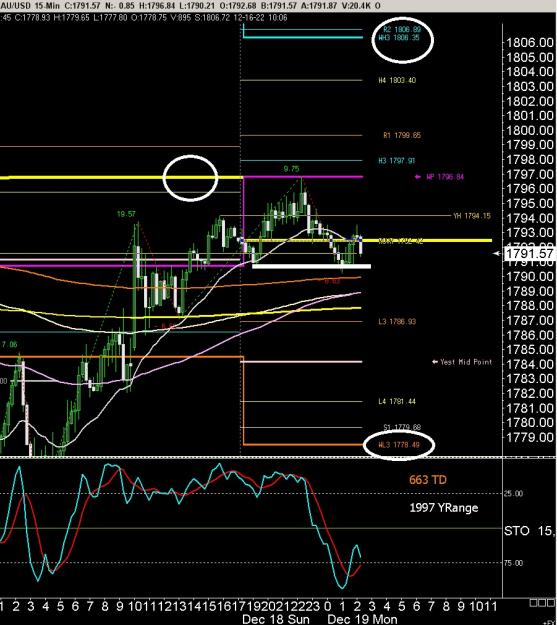Screen dimensions: 557x625
Task: Select the 1997 YRange annotation
Action: pyautogui.click(x=443, y=508)
